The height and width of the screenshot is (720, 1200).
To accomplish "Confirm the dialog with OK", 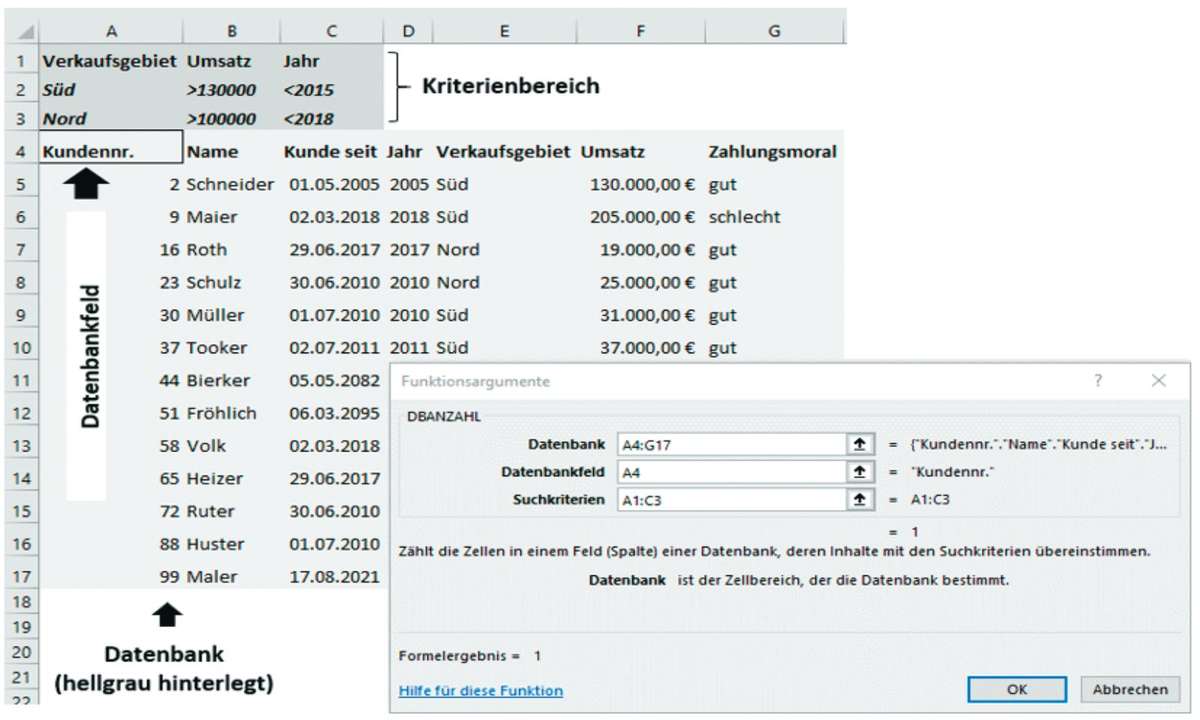I will [x=1017, y=689].
